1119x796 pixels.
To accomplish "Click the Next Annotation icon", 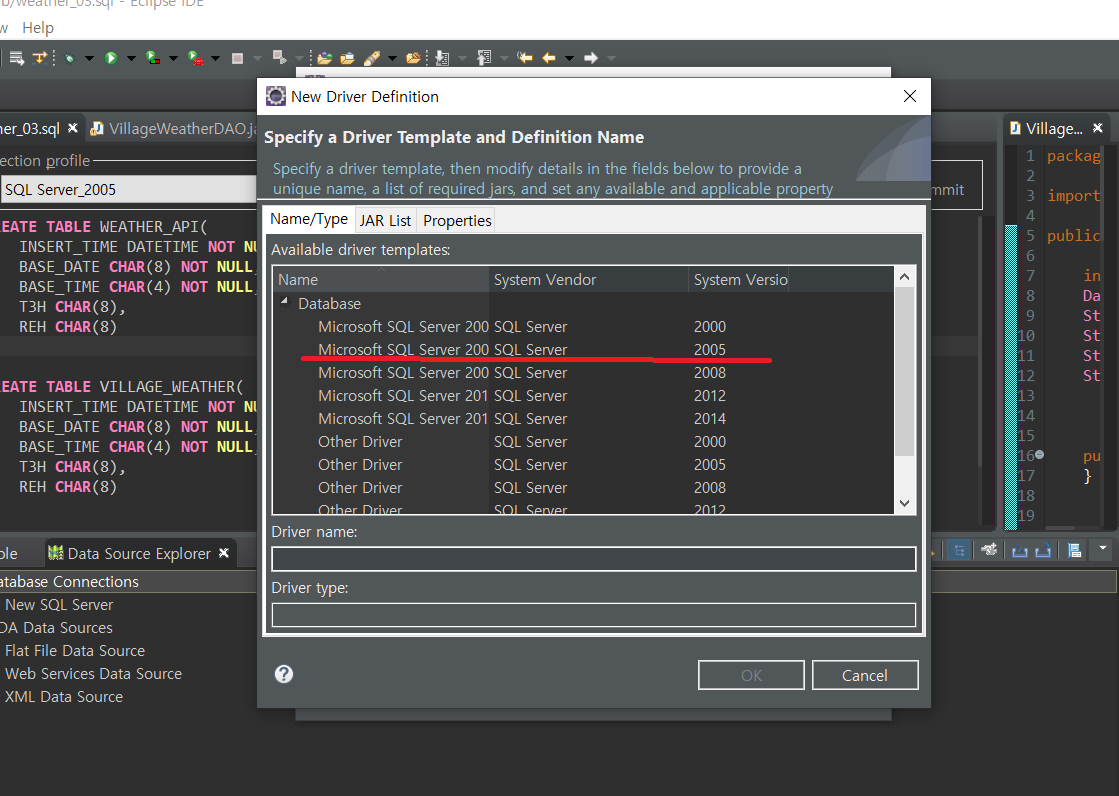I will pos(442,59).
